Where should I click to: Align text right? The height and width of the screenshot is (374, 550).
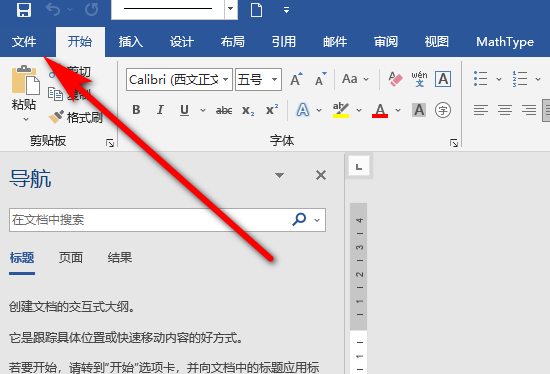coord(529,110)
